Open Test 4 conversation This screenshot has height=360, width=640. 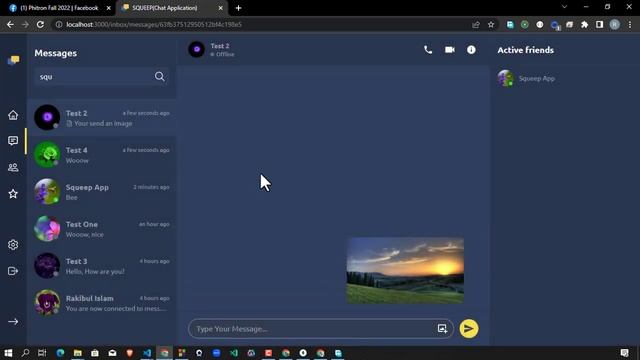(102, 155)
